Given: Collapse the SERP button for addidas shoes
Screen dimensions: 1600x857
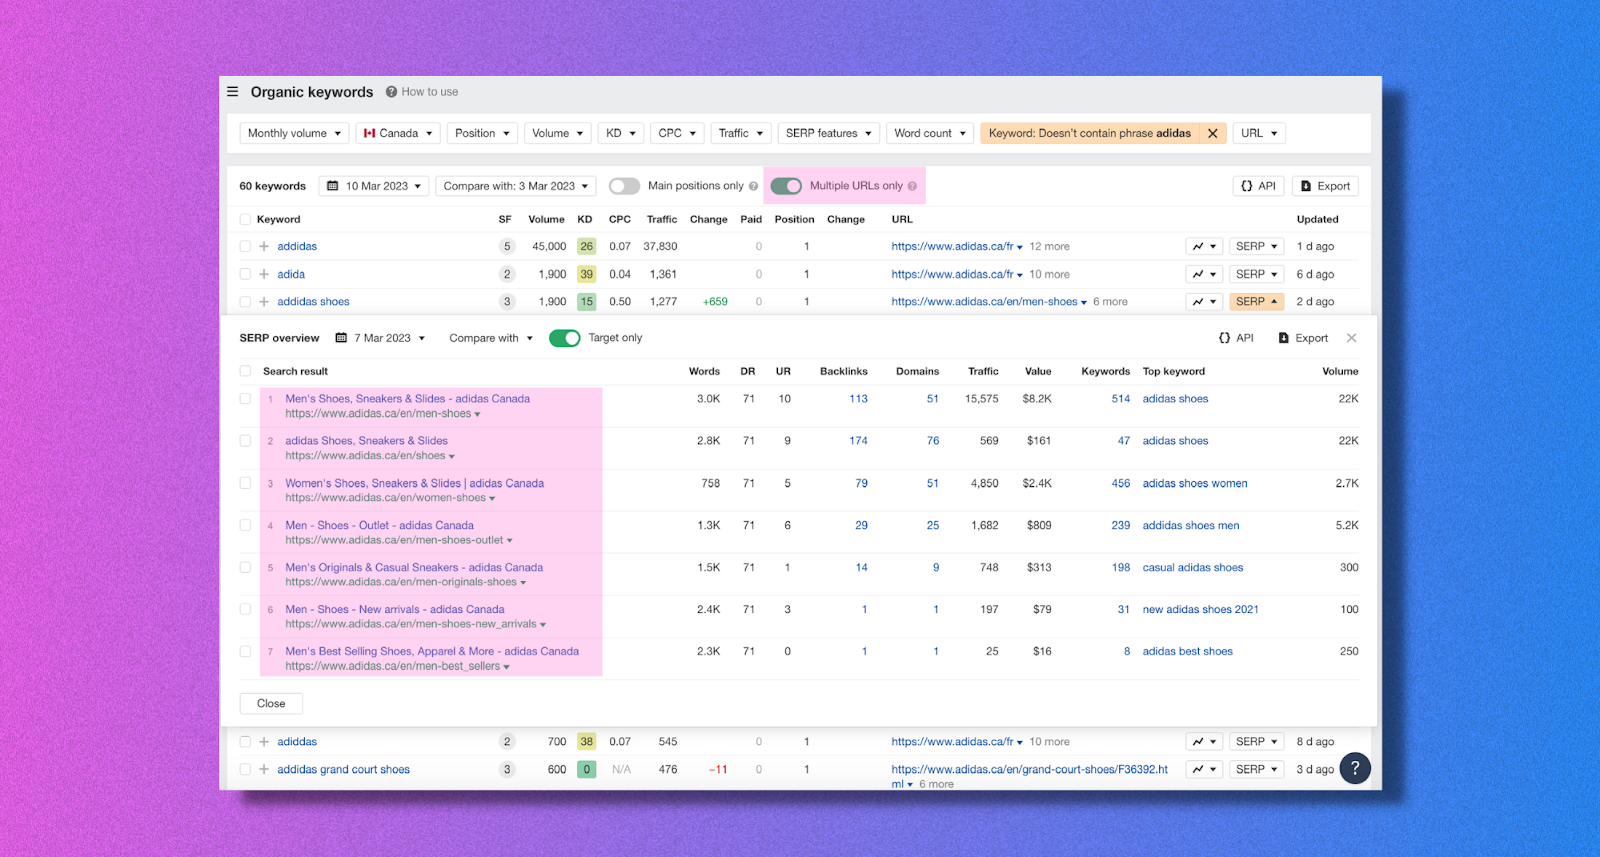Looking at the screenshot, I should click(x=1256, y=301).
